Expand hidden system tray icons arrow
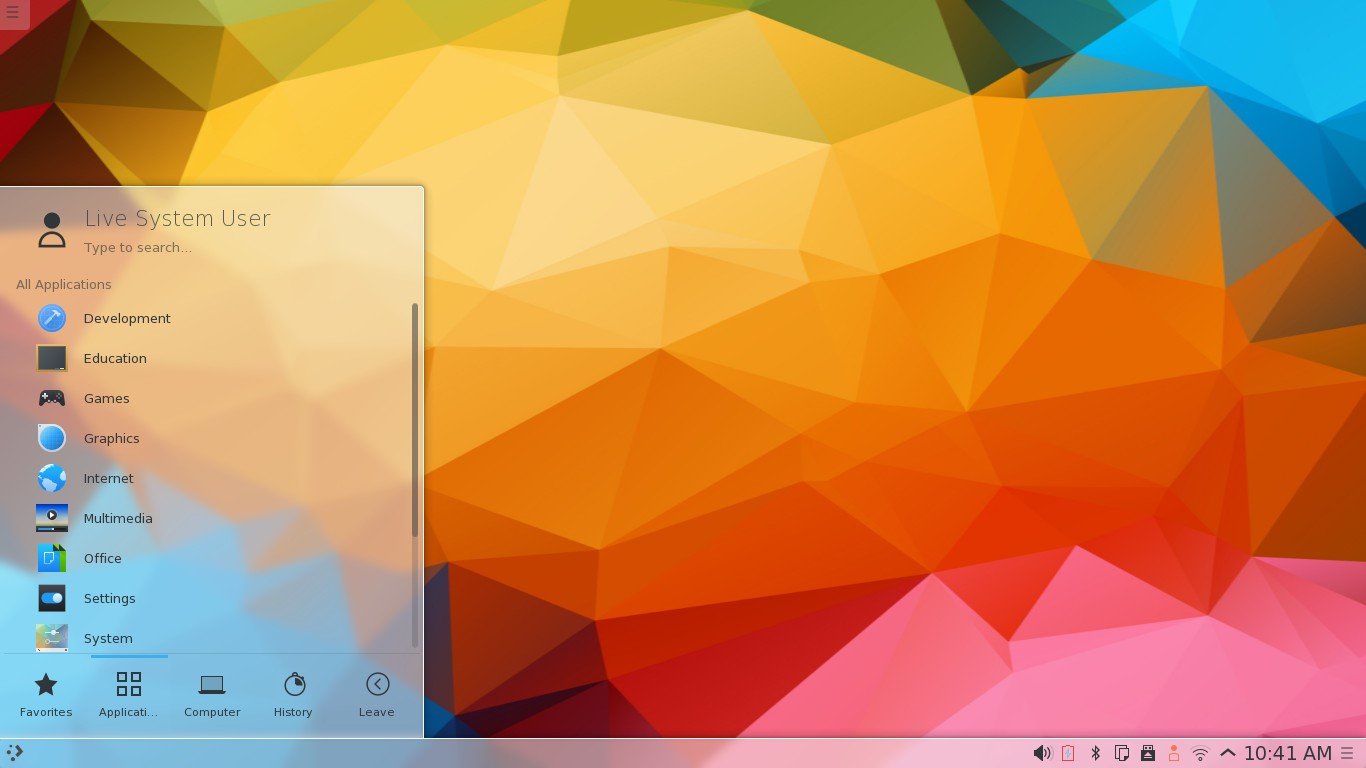1366x768 pixels. tap(1227, 753)
